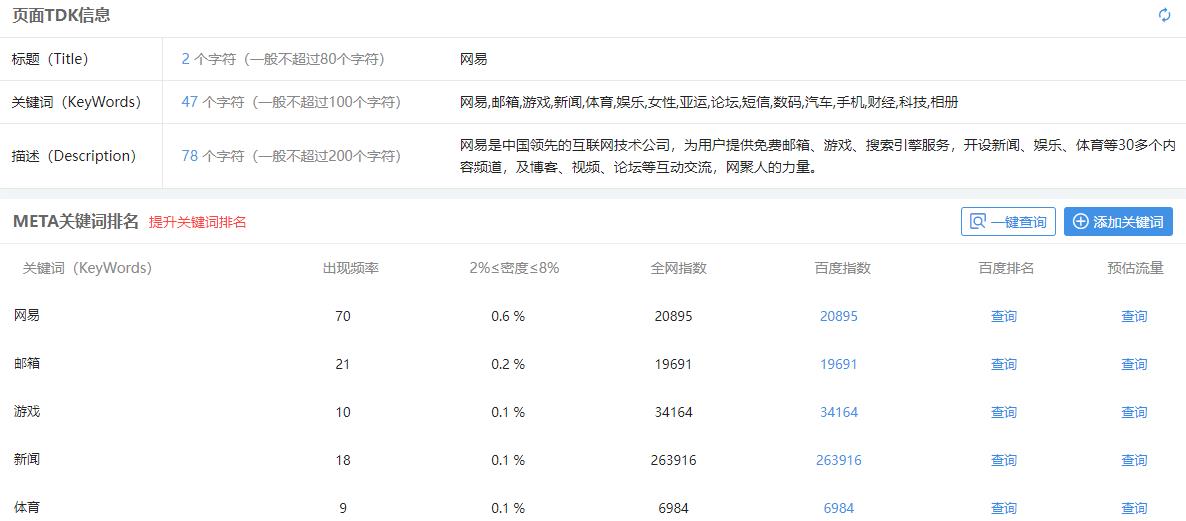
Task: Open Baidu index 6984 link for 体育
Action: pyautogui.click(x=839, y=508)
